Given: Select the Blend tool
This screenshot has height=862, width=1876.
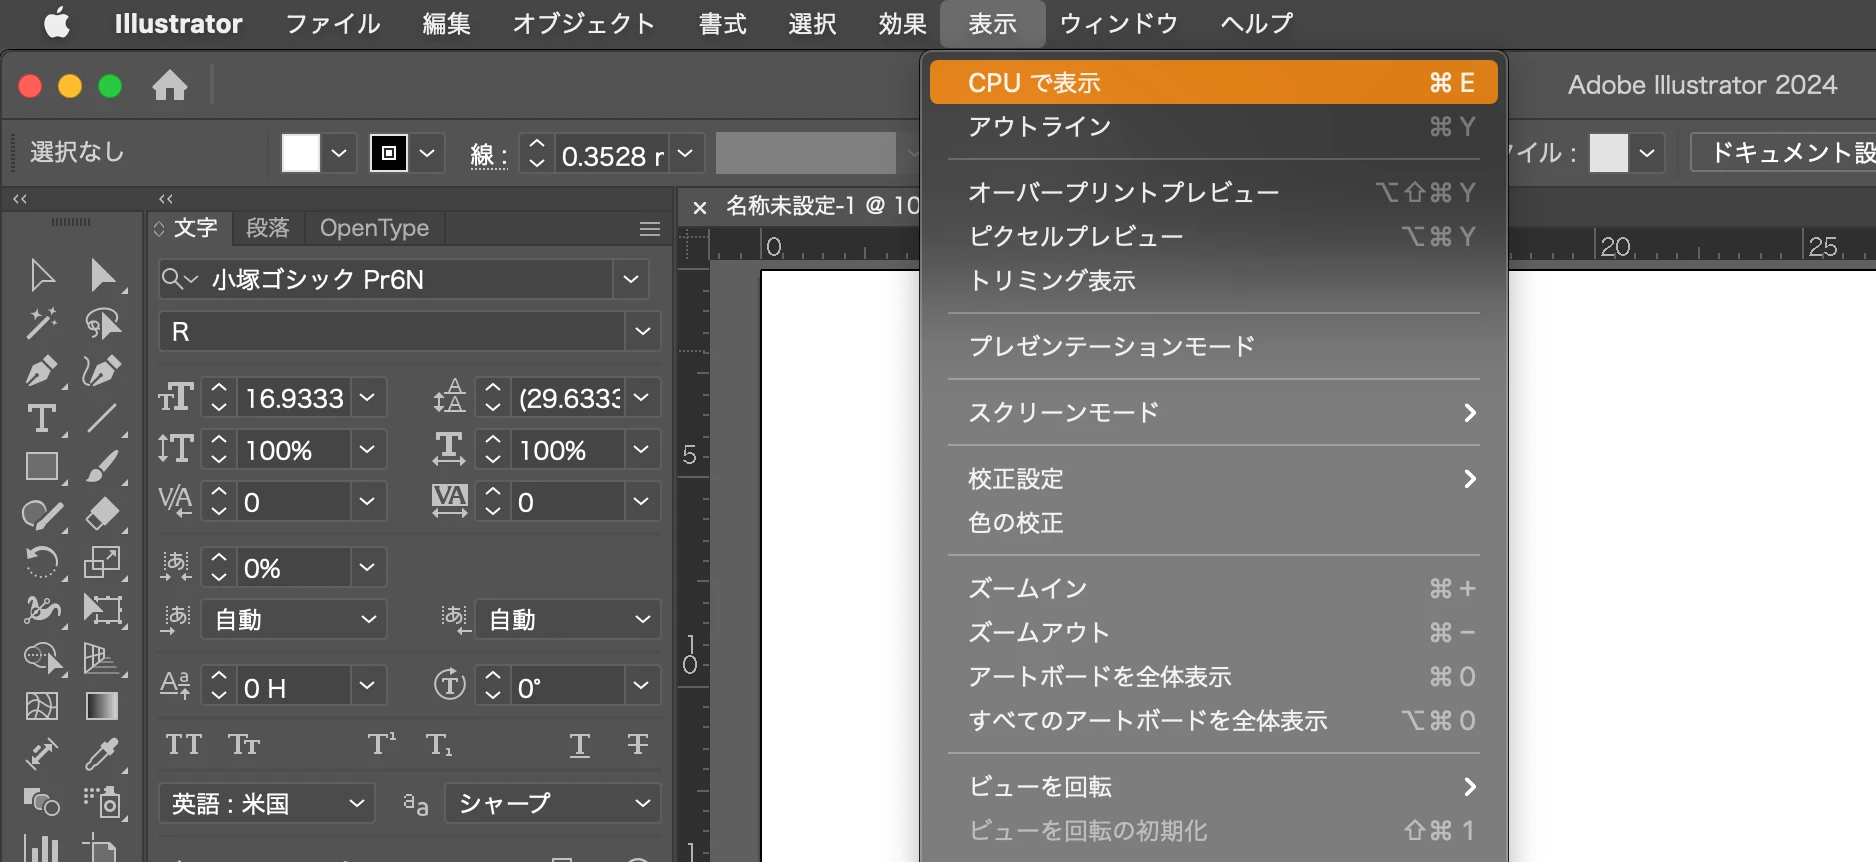Looking at the screenshot, I should tap(42, 801).
